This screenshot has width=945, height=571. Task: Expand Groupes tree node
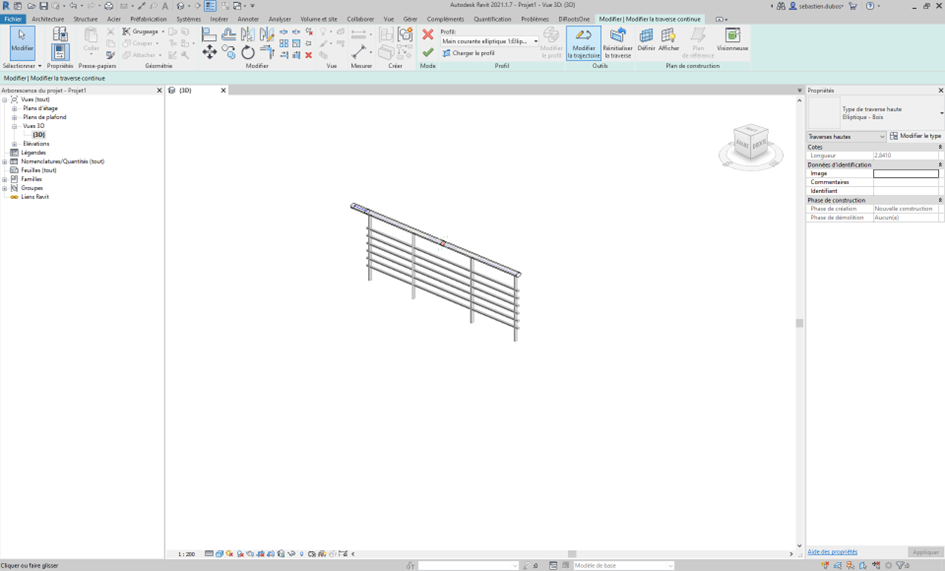coord(5,188)
